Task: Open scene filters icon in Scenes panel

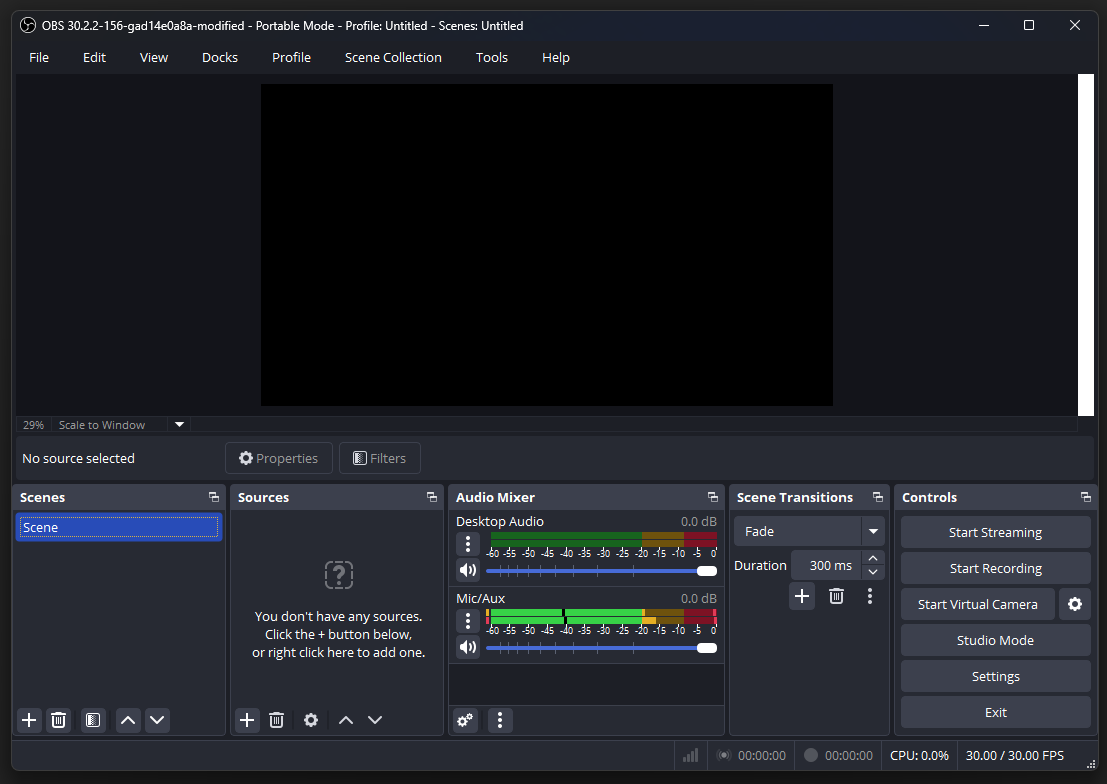Action: tap(93, 720)
